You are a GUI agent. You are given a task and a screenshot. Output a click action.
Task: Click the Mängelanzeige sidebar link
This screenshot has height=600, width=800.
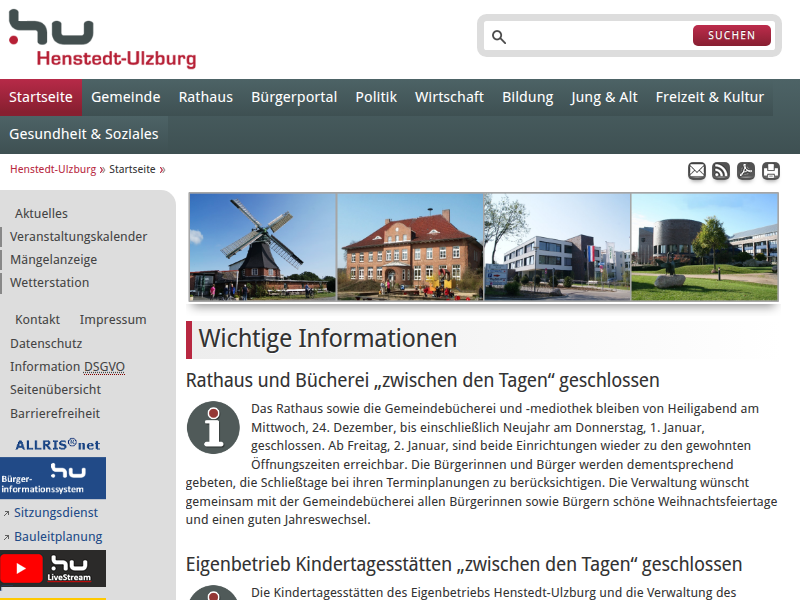click(x=54, y=260)
